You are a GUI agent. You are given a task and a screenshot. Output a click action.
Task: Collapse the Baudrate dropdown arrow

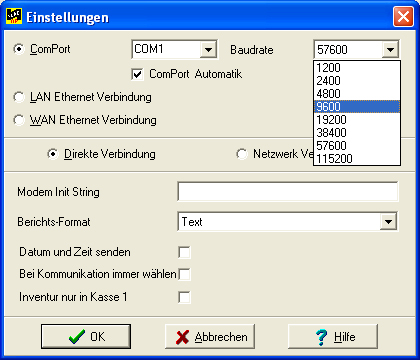point(390,50)
